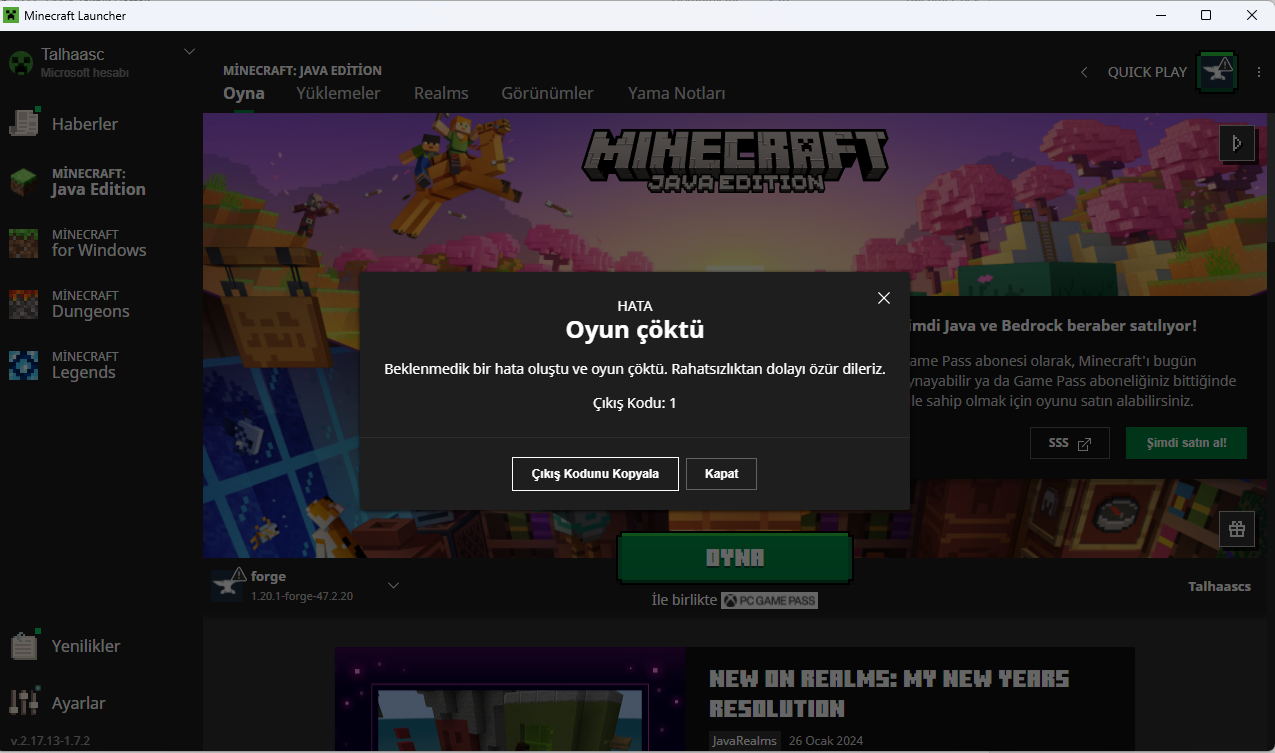1275x753 pixels.
Task: Click the PC Game Pass logo
Action: coord(769,600)
